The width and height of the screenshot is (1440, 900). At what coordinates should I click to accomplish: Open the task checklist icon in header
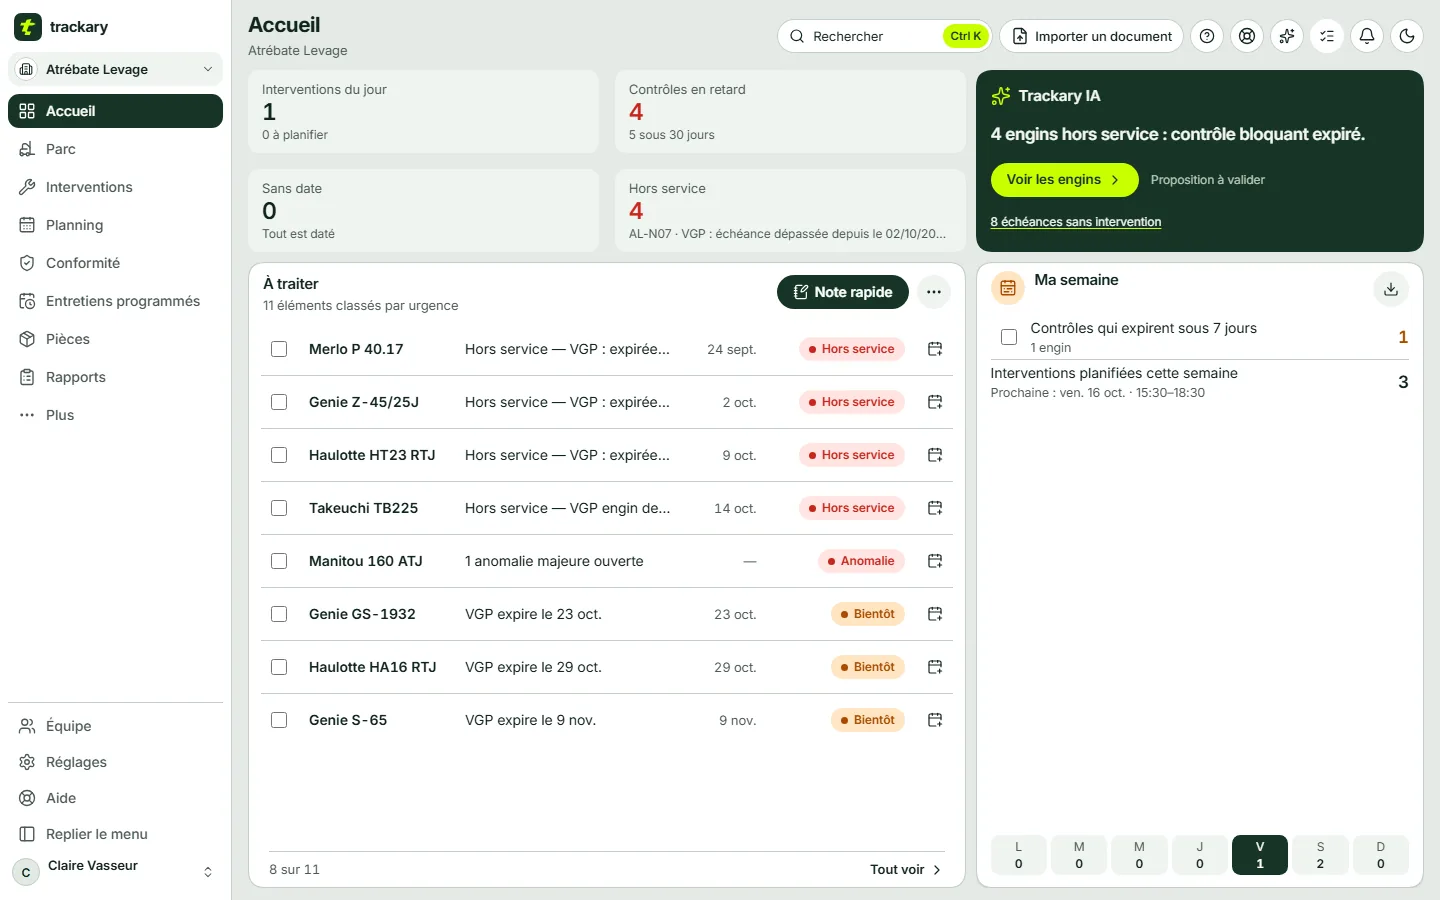pos(1327,36)
